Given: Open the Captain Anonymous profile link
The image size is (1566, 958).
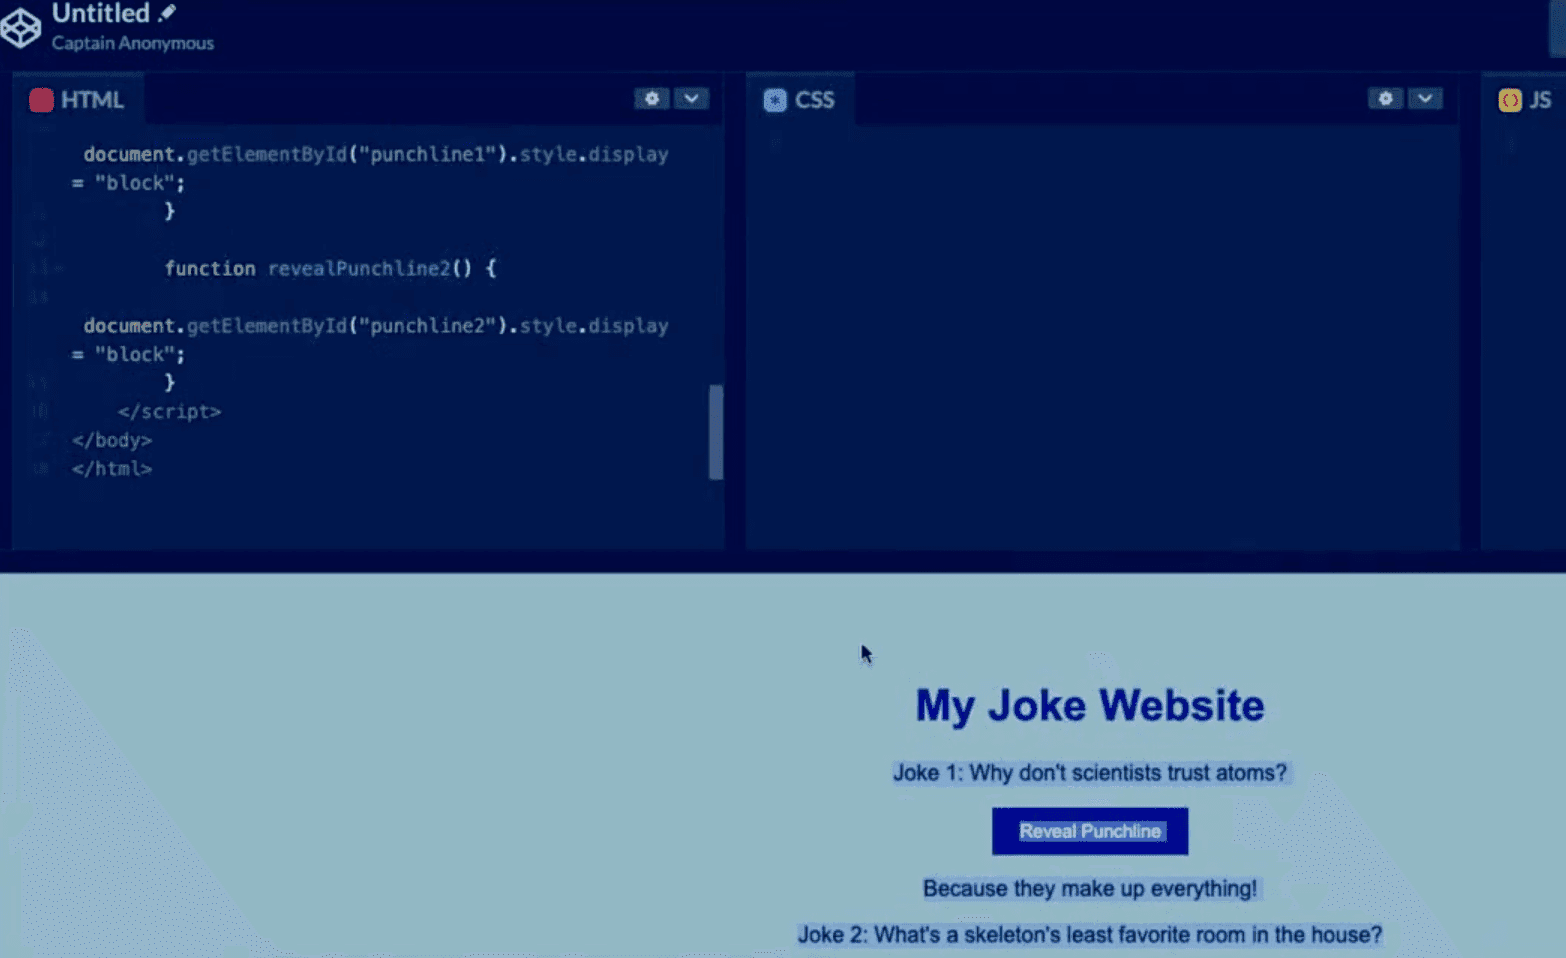Looking at the screenshot, I should 132,43.
